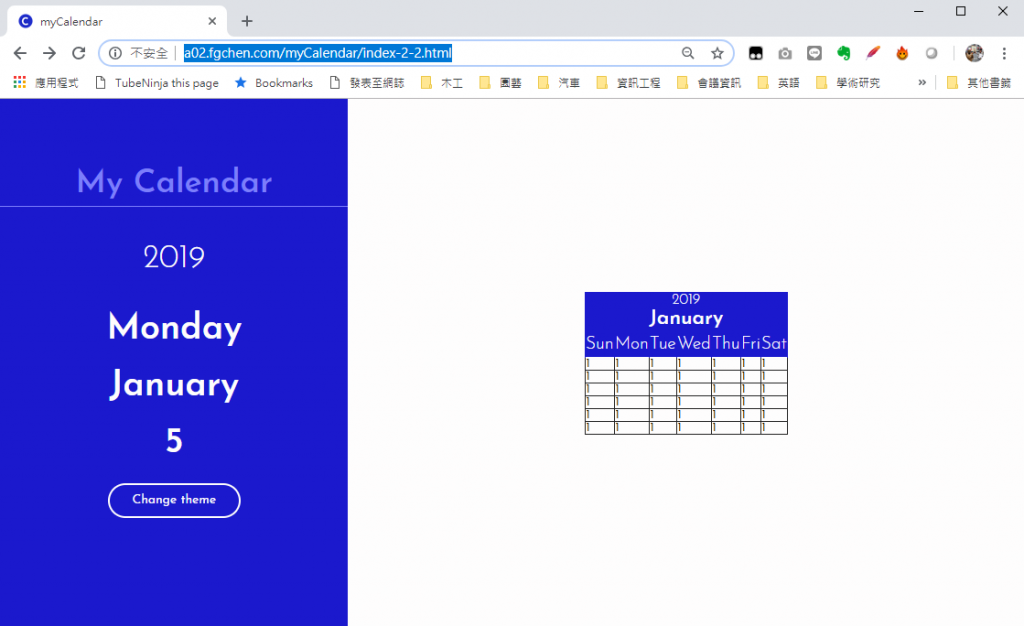The height and width of the screenshot is (626, 1024).
Task: Click the Sun column header
Action: click(600, 343)
